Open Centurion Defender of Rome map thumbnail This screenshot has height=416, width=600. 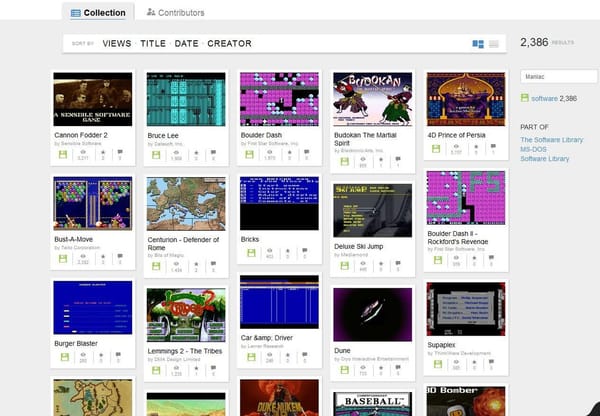[186, 204]
